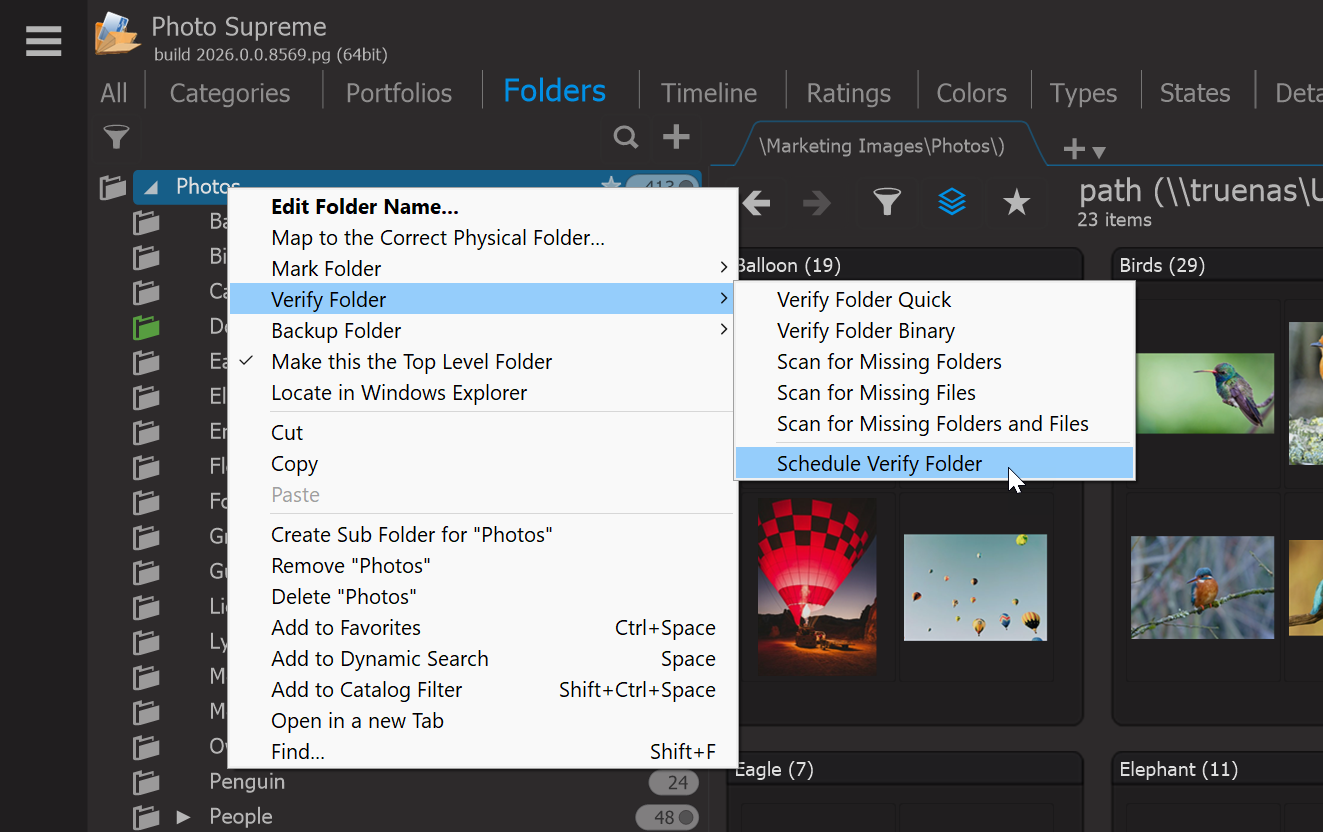The height and width of the screenshot is (832, 1323).
Task: Expand the People folder triangle
Action: pyautogui.click(x=183, y=816)
